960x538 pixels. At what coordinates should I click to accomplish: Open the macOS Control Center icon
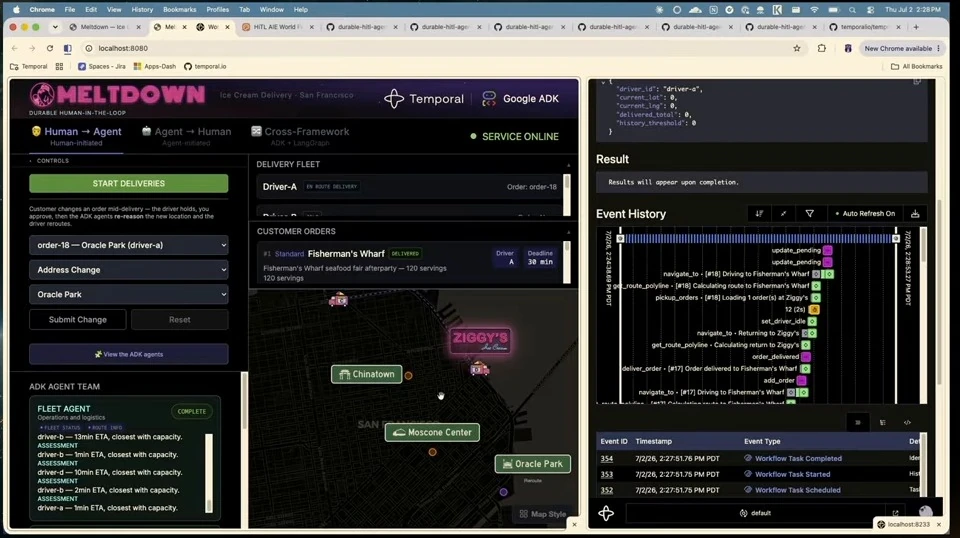[x=870, y=10]
